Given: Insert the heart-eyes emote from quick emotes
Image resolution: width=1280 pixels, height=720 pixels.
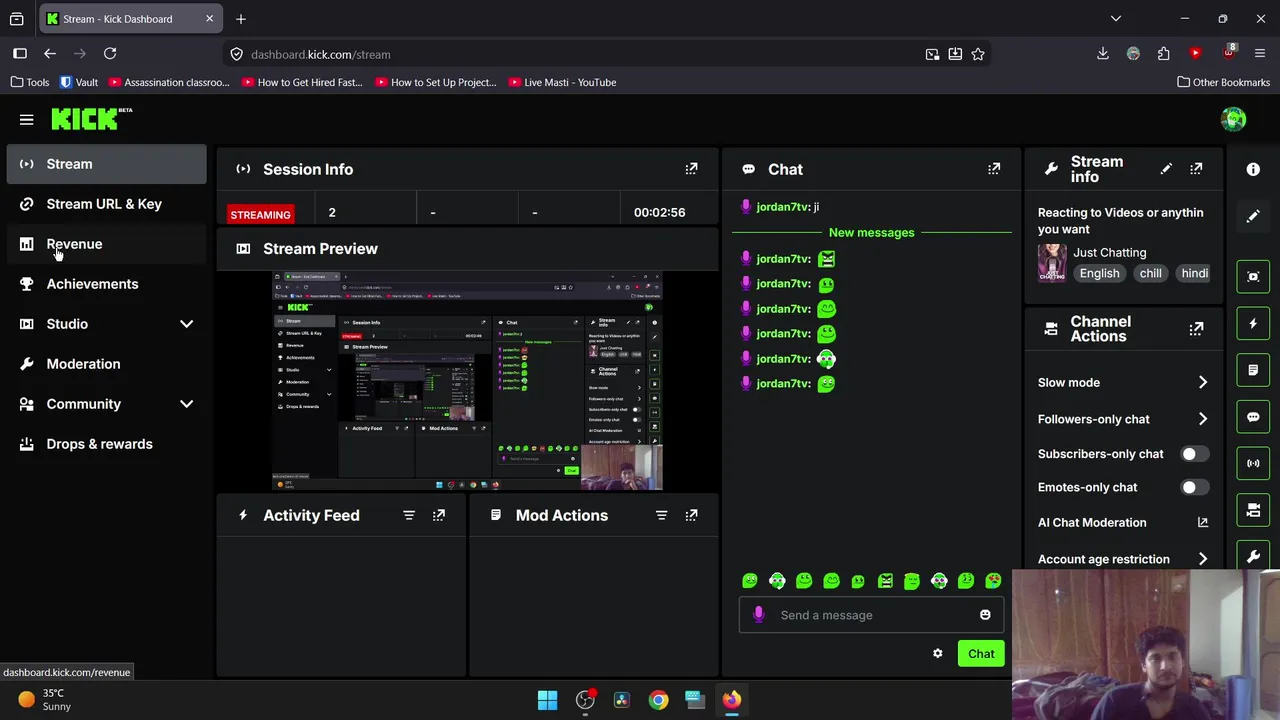Looking at the screenshot, I should point(993,581).
